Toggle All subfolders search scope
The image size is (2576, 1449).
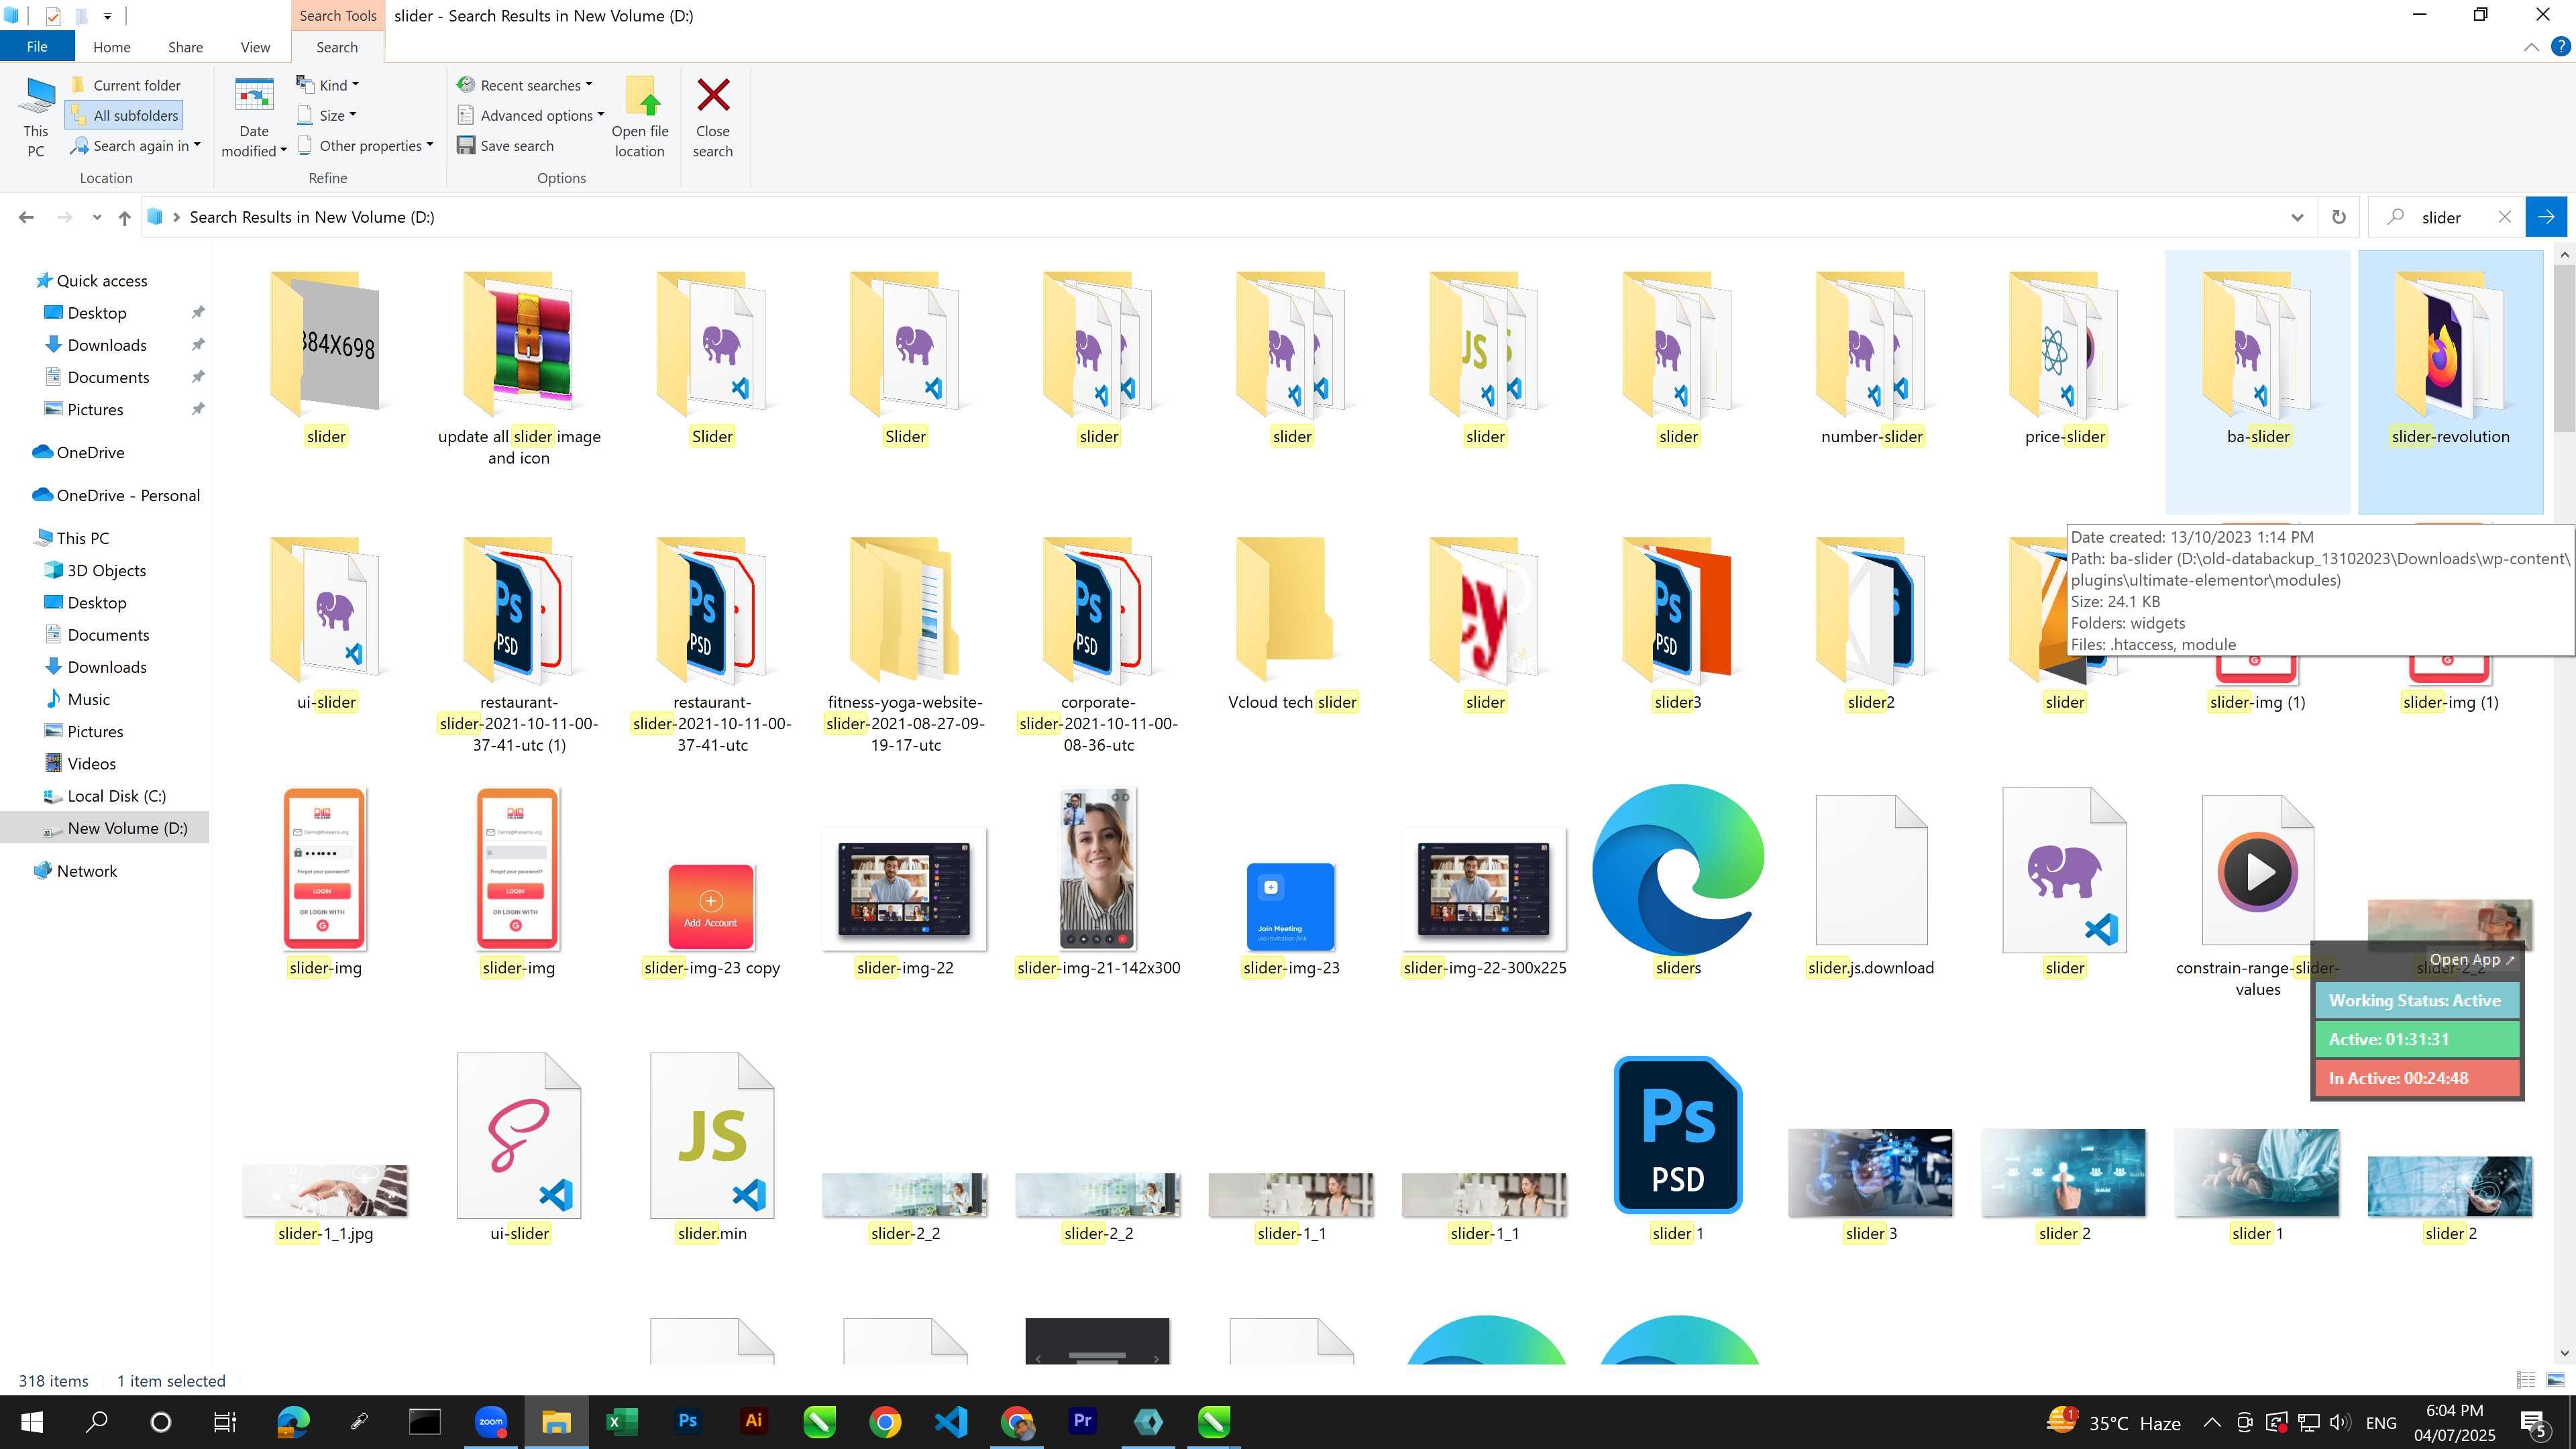pos(125,115)
